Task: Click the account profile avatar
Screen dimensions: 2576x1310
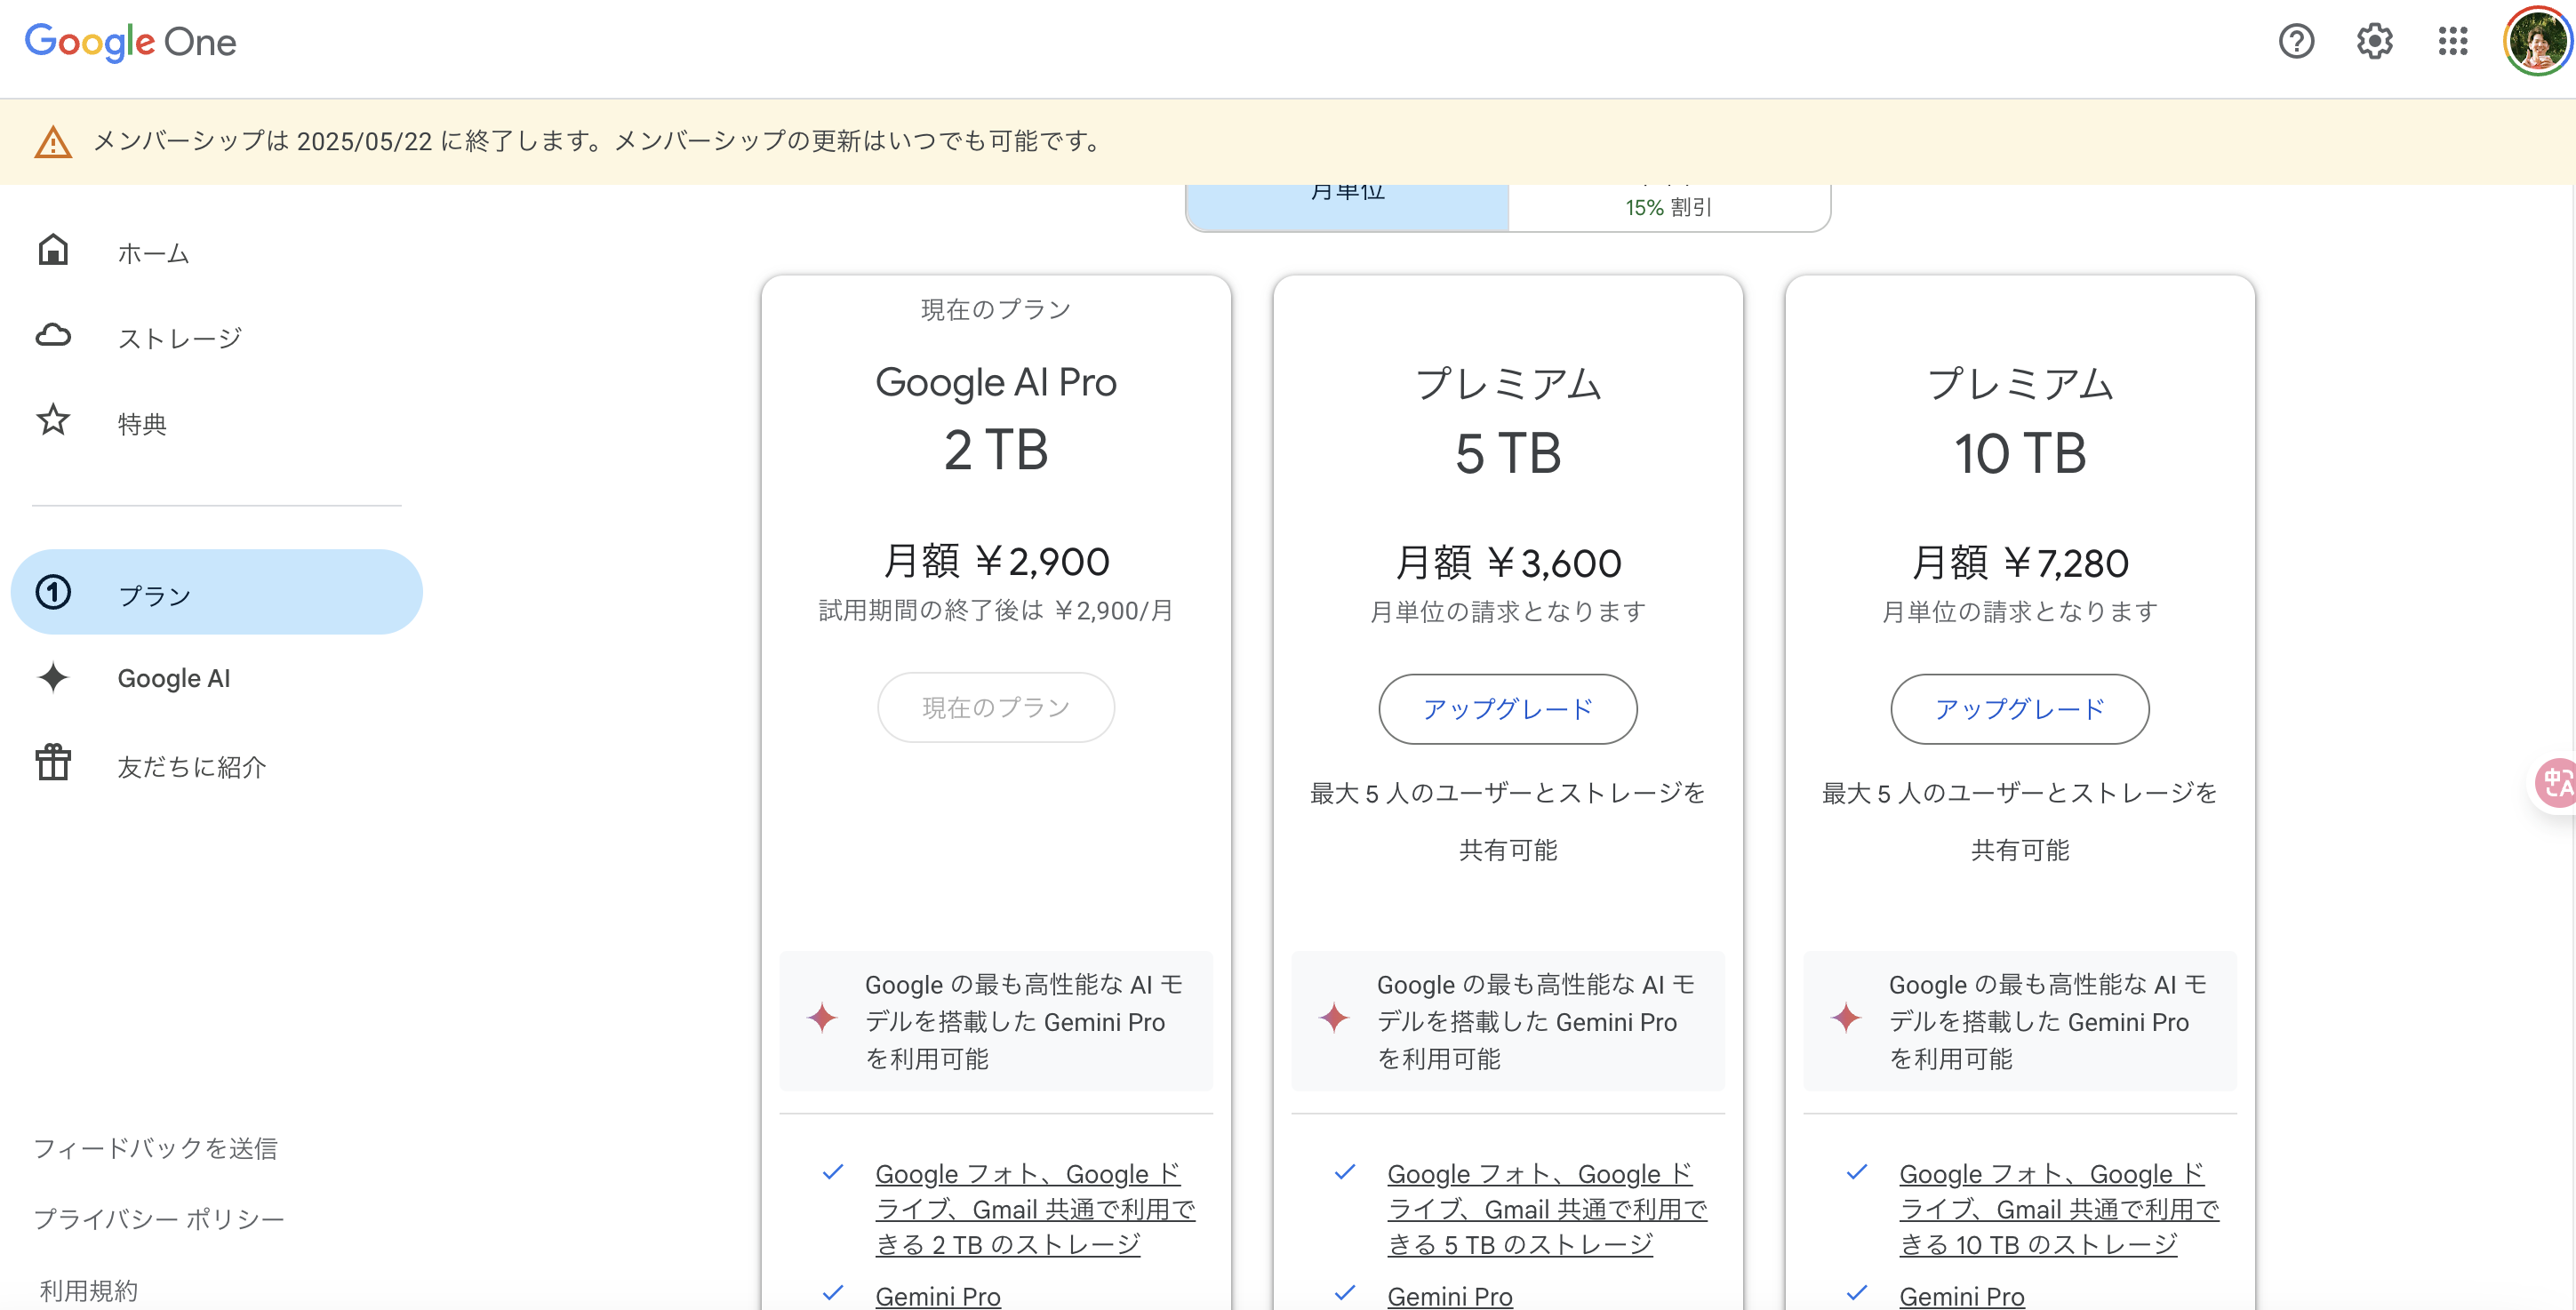Action: 2536,41
